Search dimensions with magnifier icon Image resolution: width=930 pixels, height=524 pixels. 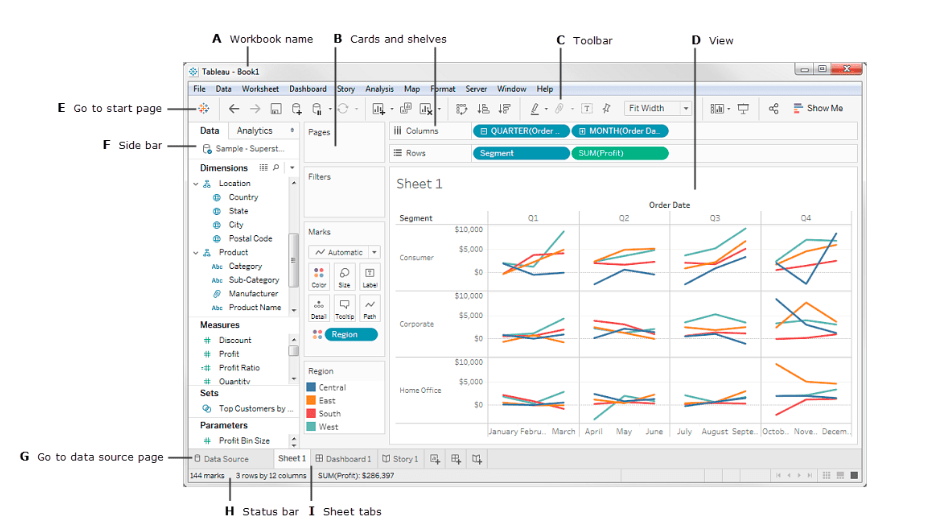[x=276, y=168]
